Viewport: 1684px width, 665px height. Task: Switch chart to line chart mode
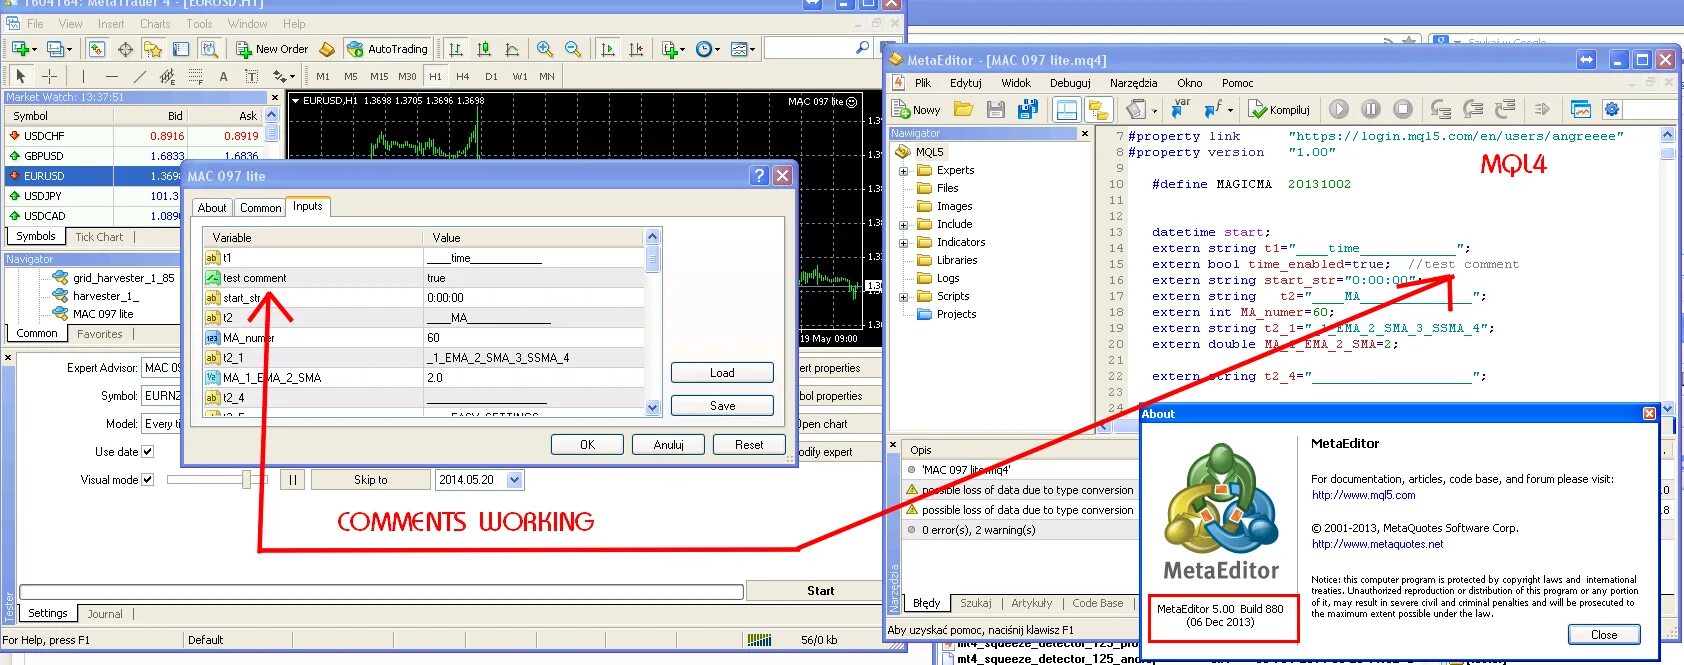(512, 48)
